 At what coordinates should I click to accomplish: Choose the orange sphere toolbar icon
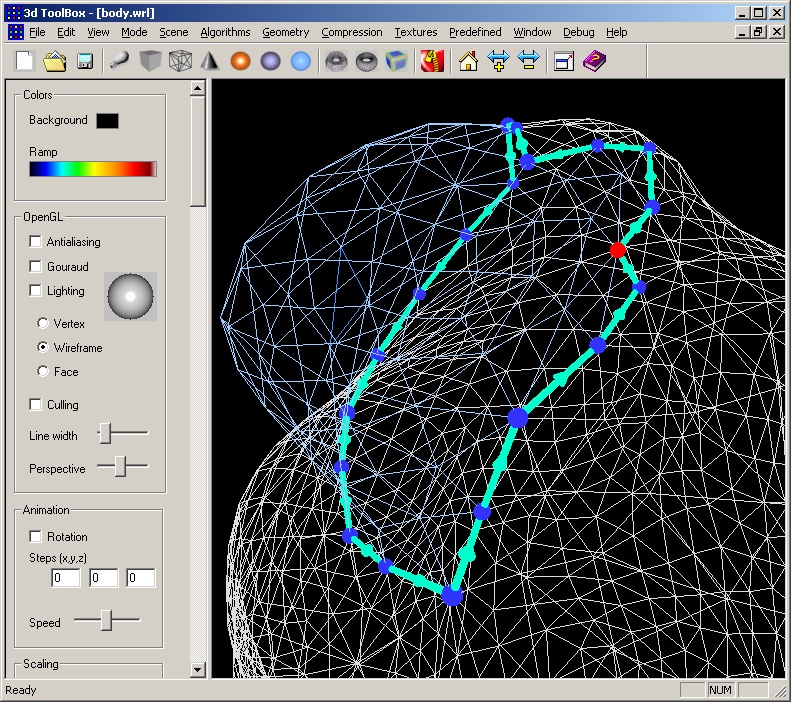pyautogui.click(x=240, y=61)
